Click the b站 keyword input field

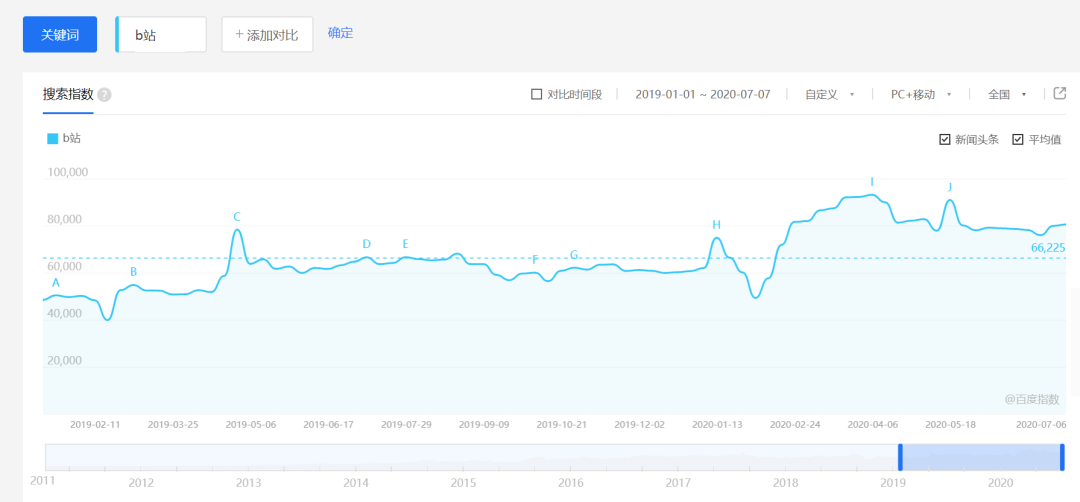pos(162,34)
